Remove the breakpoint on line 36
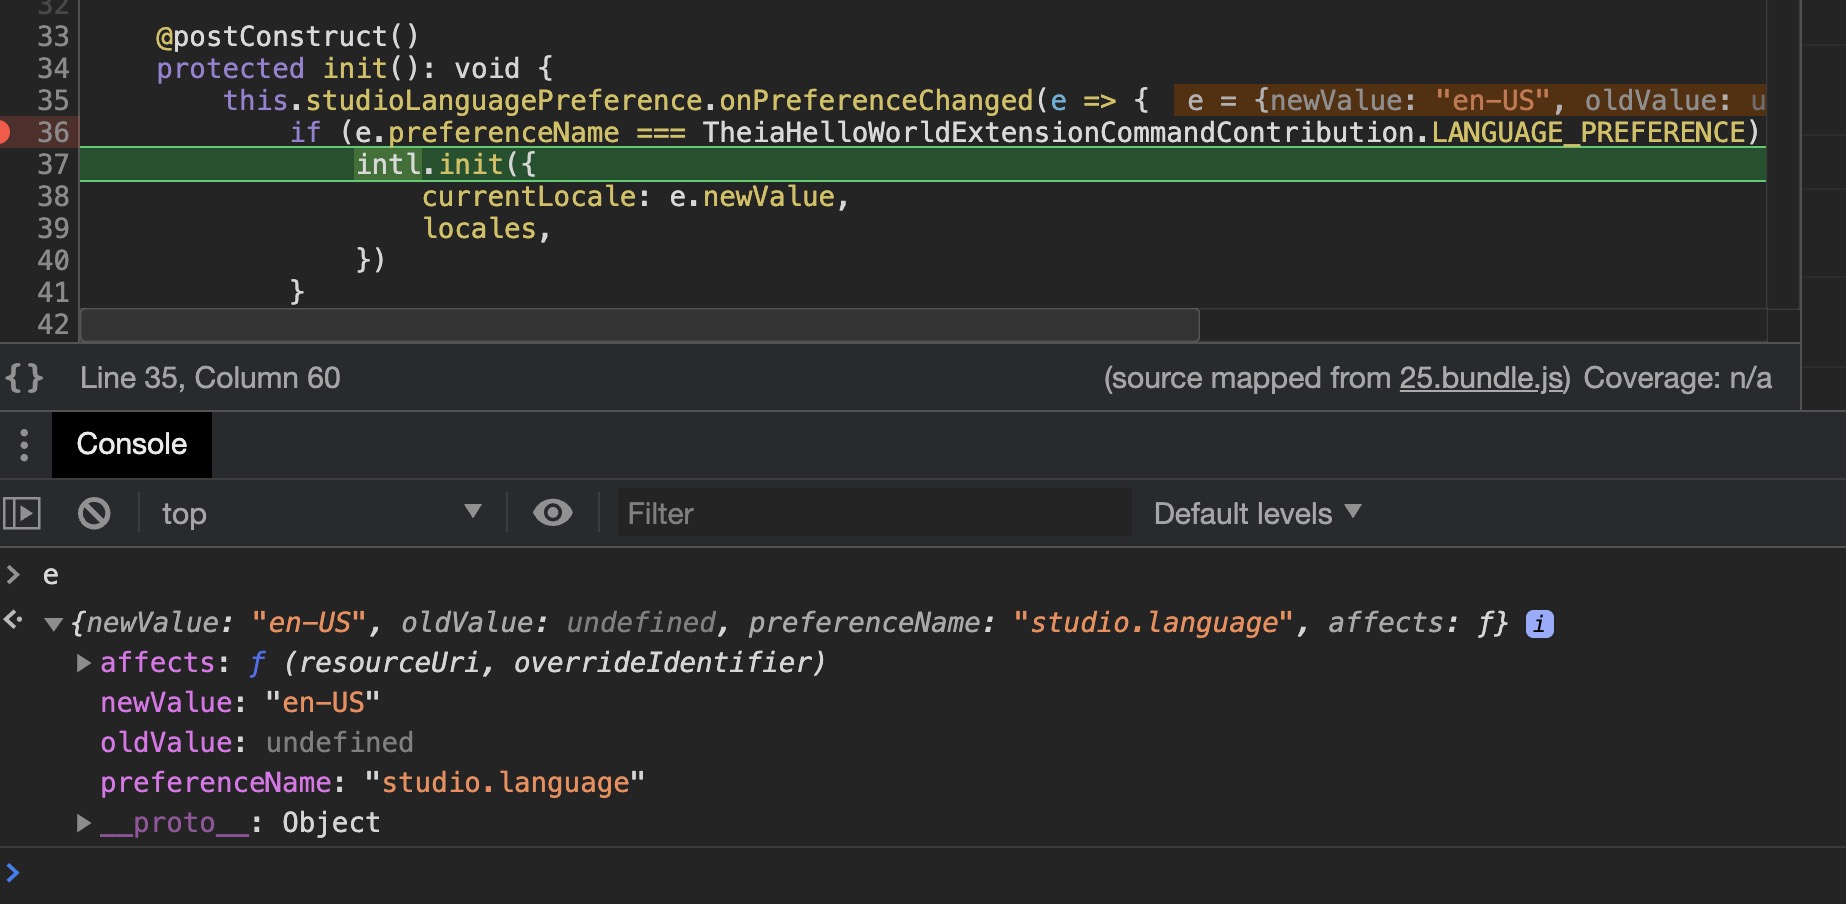This screenshot has height=904, width=1846. (x=5, y=132)
